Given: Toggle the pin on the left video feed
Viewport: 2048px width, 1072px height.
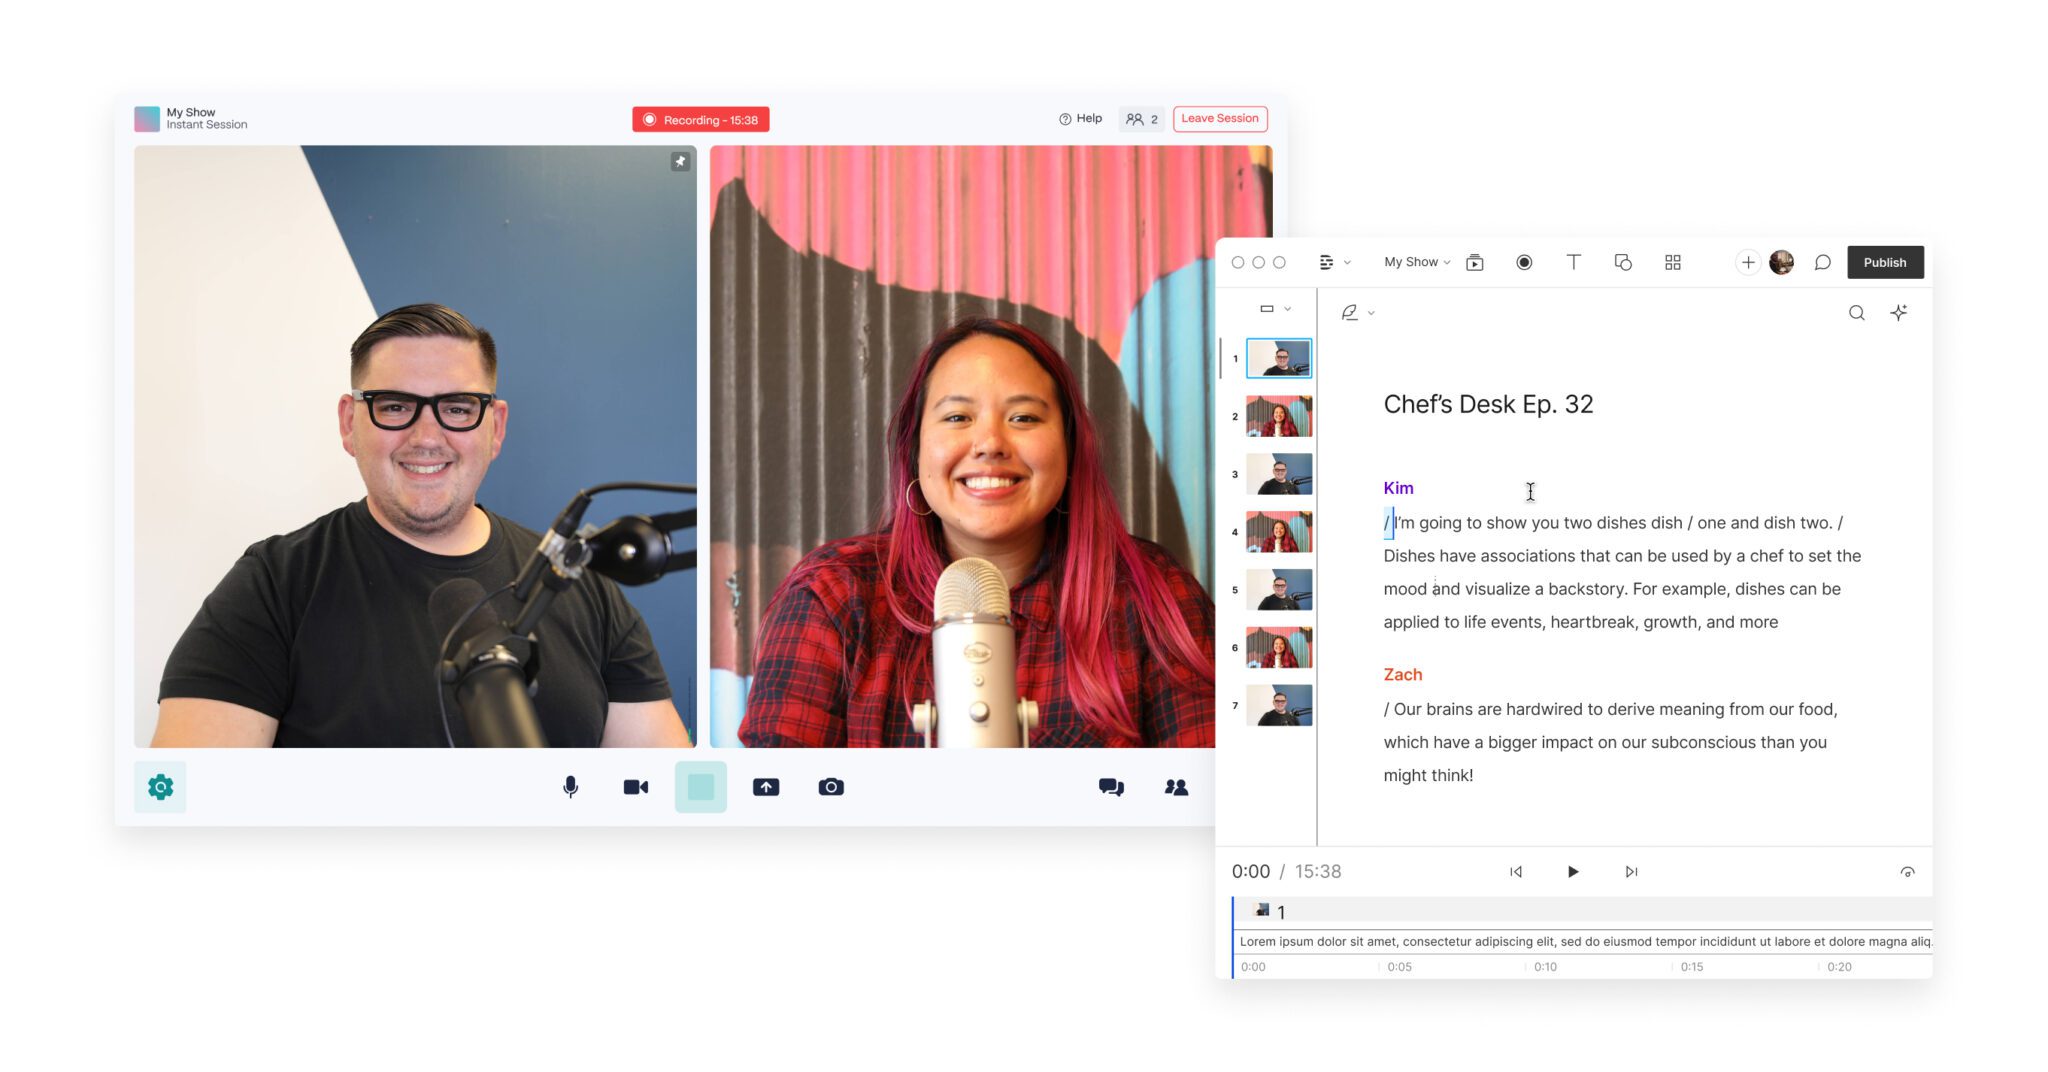Looking at the screenshot, I should pos(680,162).
